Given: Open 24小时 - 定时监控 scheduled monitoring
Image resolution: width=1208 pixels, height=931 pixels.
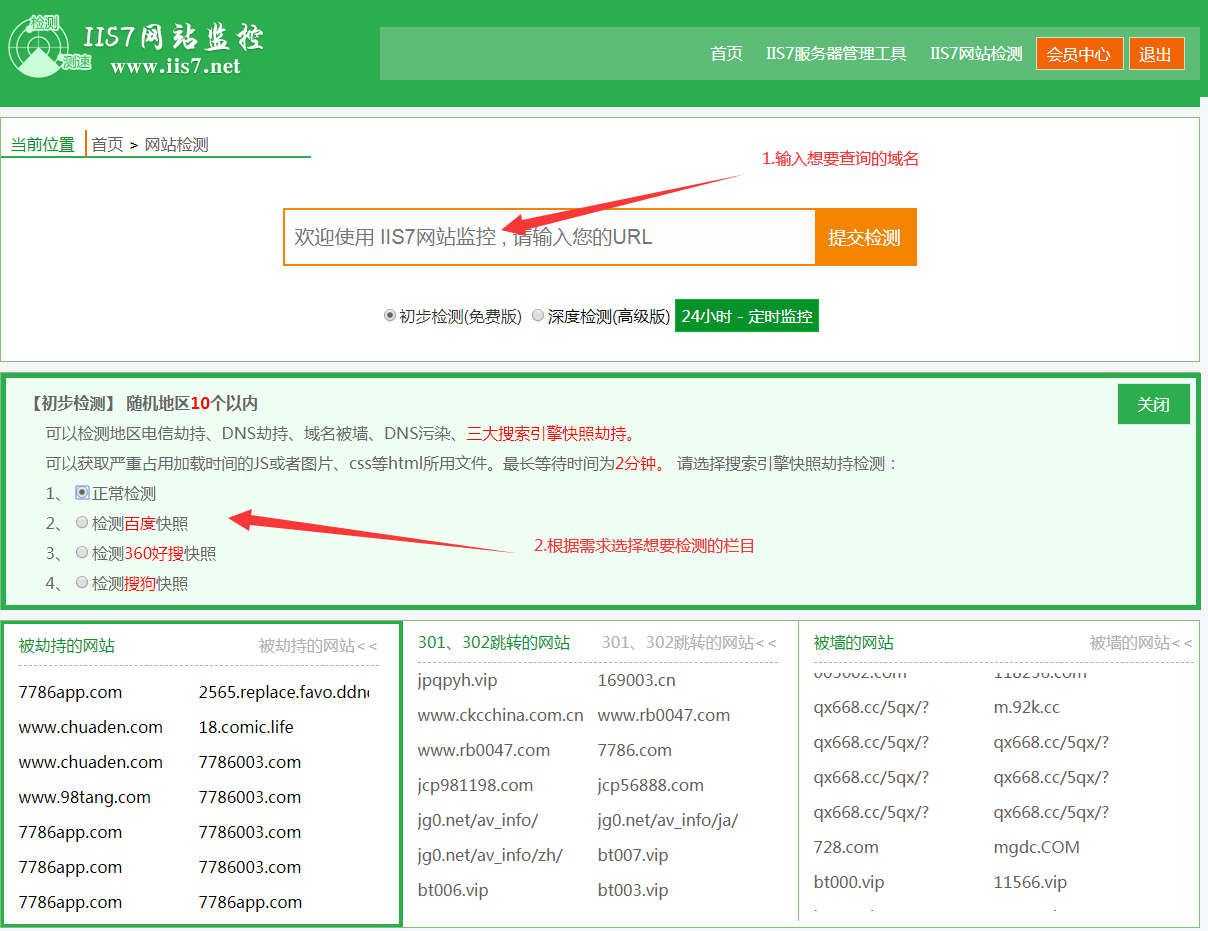Looking at the screenshot, I should (747, 316).
